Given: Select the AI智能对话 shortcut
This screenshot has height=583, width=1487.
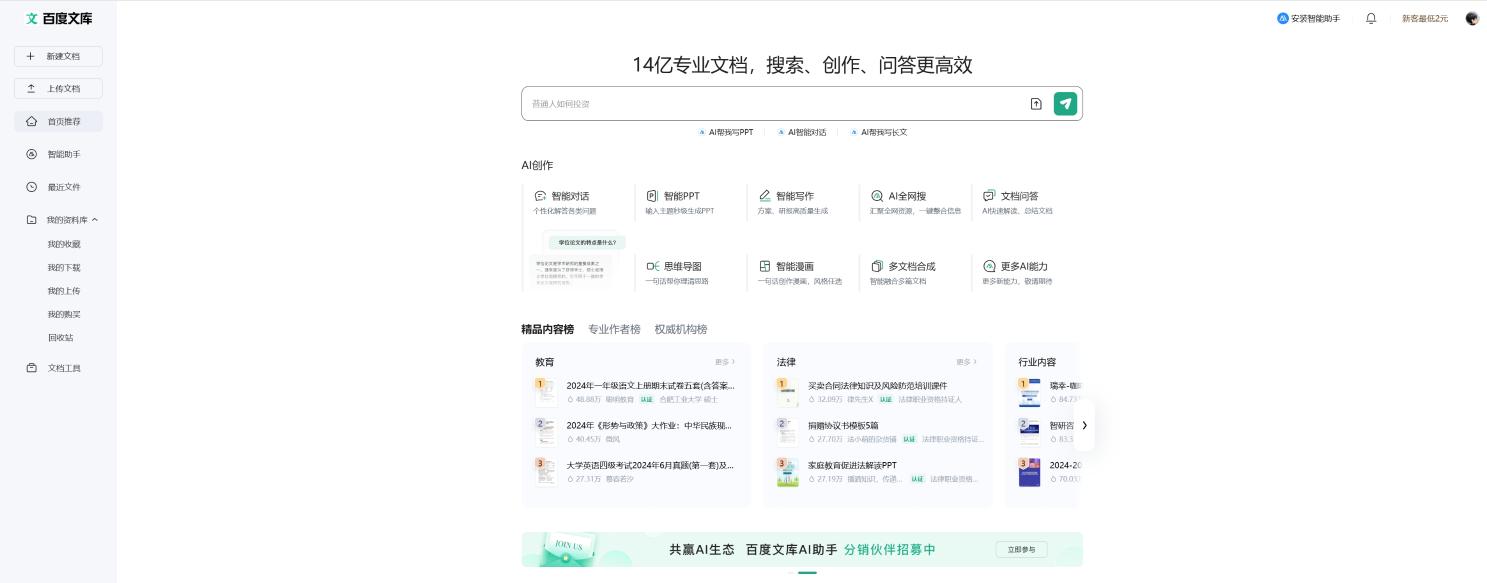Looking at the screenshot, I should point(802,132).
